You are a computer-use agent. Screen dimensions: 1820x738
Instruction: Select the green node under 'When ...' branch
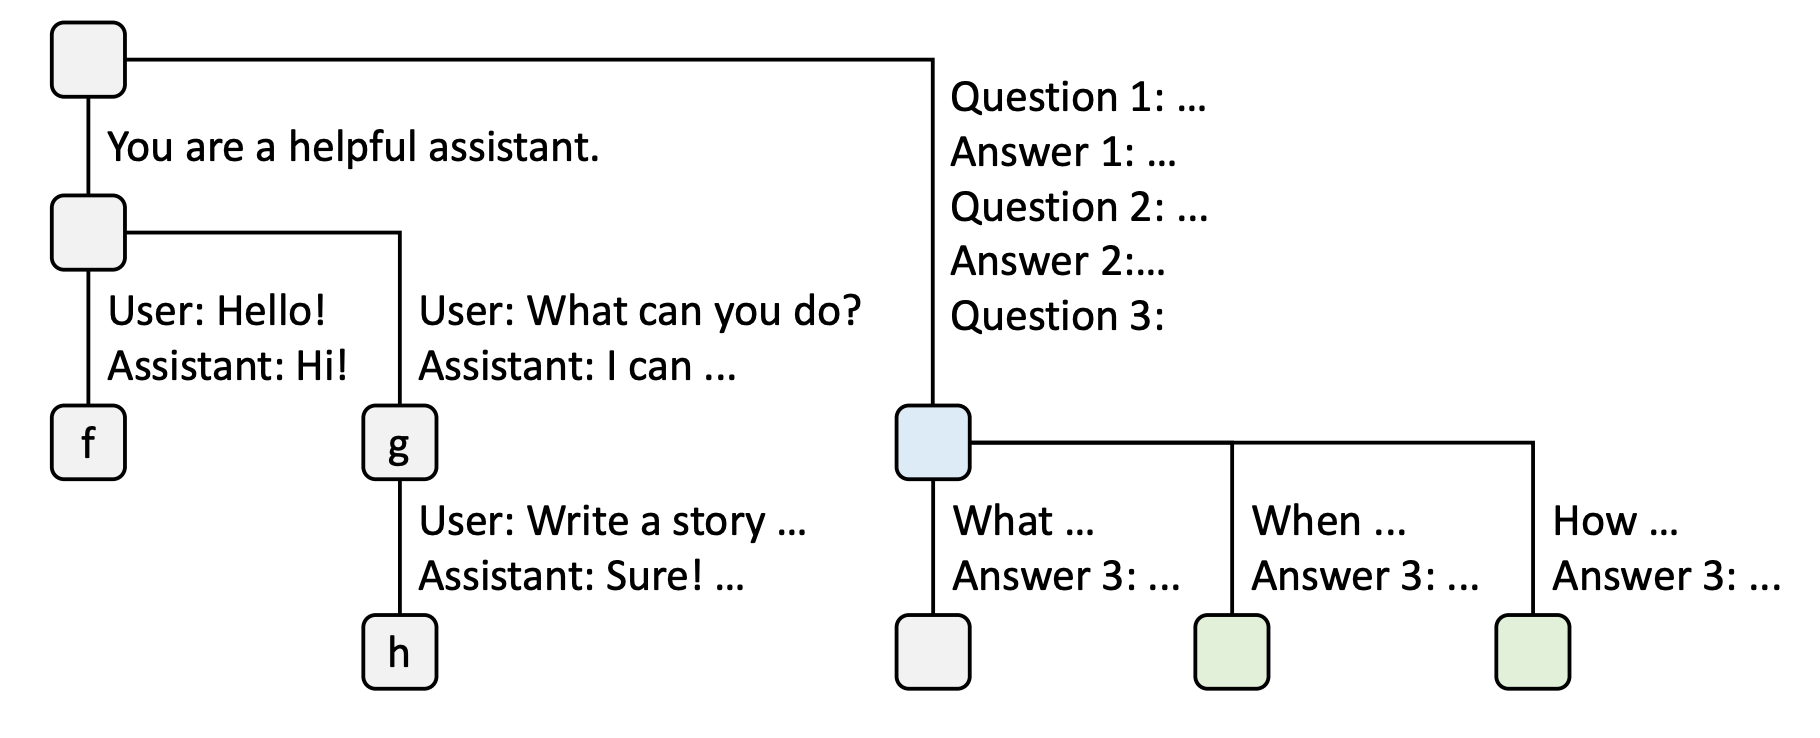[1231, 652]
